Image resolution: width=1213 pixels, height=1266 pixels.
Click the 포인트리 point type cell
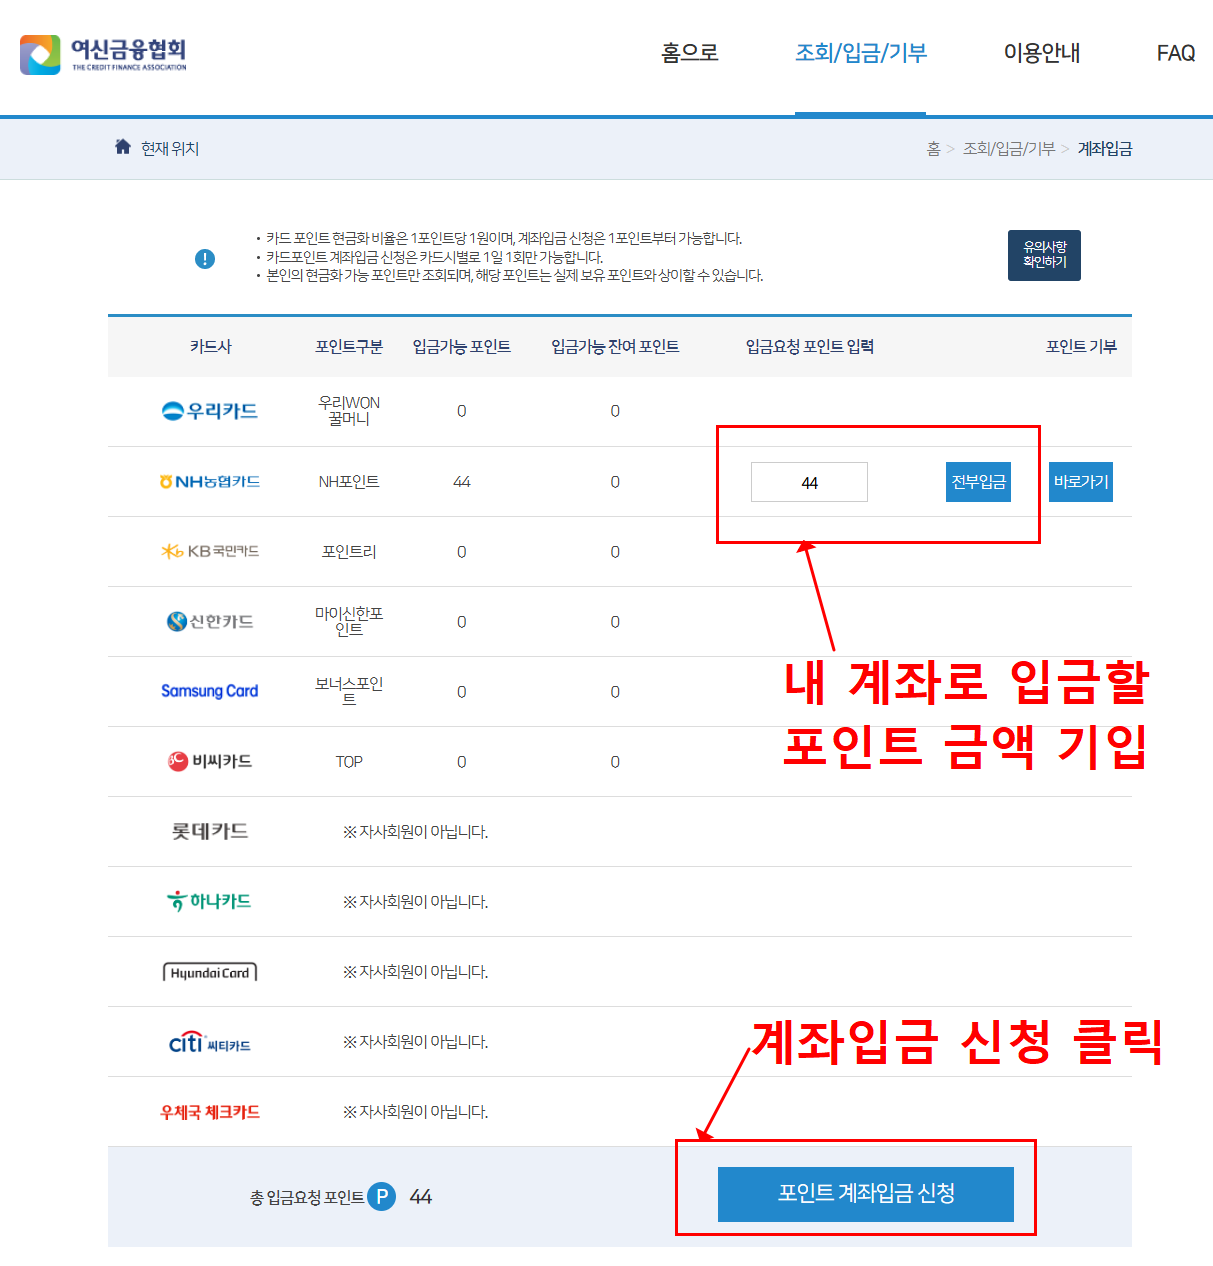pos(349,551)
